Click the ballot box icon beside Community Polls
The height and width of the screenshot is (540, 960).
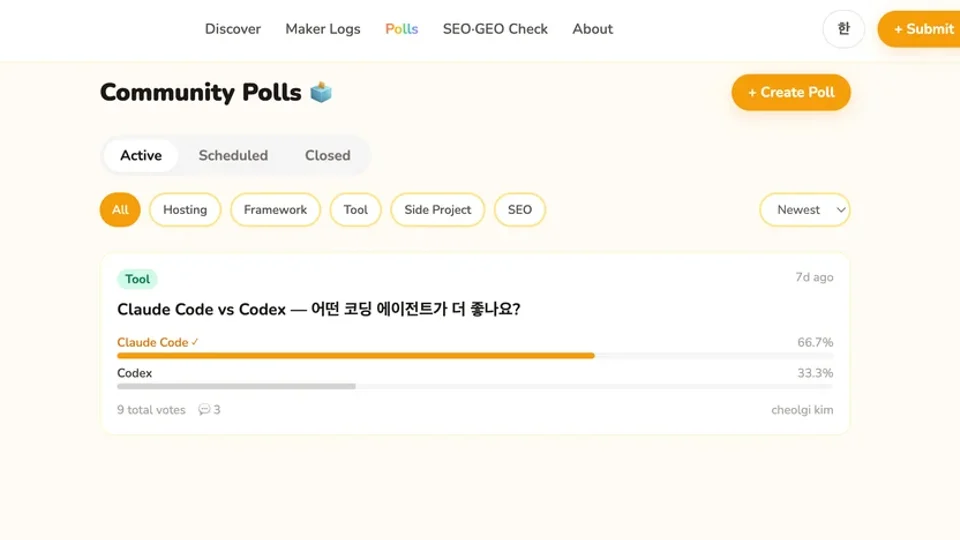tap(321, 92)
